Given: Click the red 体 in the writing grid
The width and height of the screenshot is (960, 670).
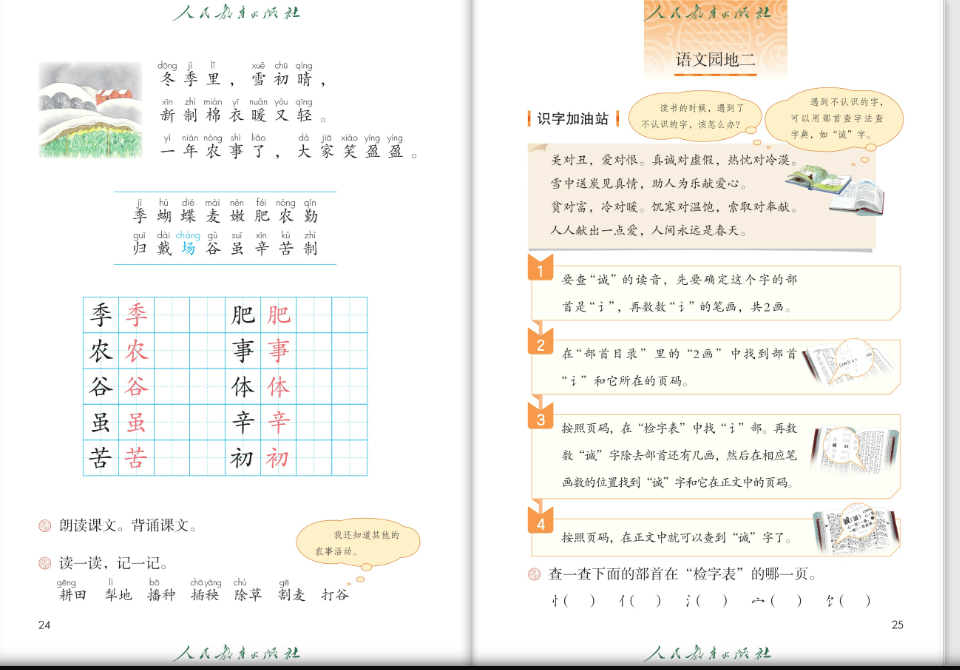Looking at the screenshot, I should point(279,386).
